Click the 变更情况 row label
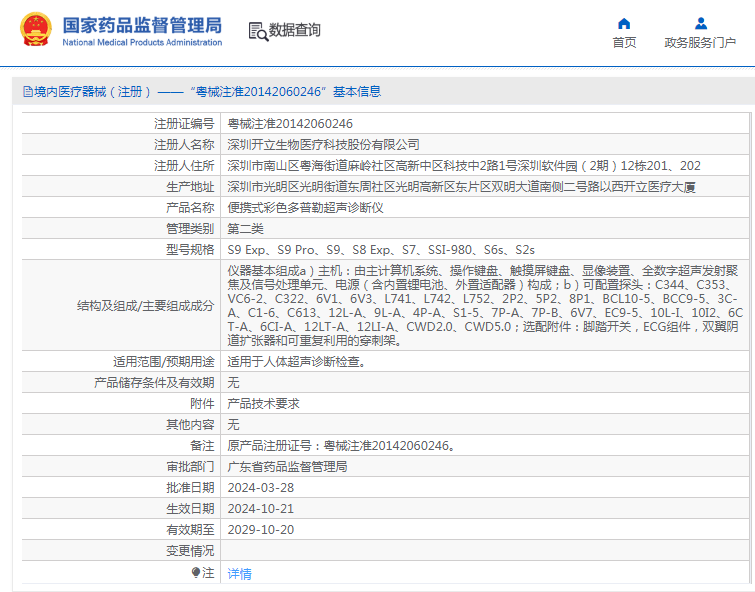Viewport: 755px width, 592px height. 190,551
